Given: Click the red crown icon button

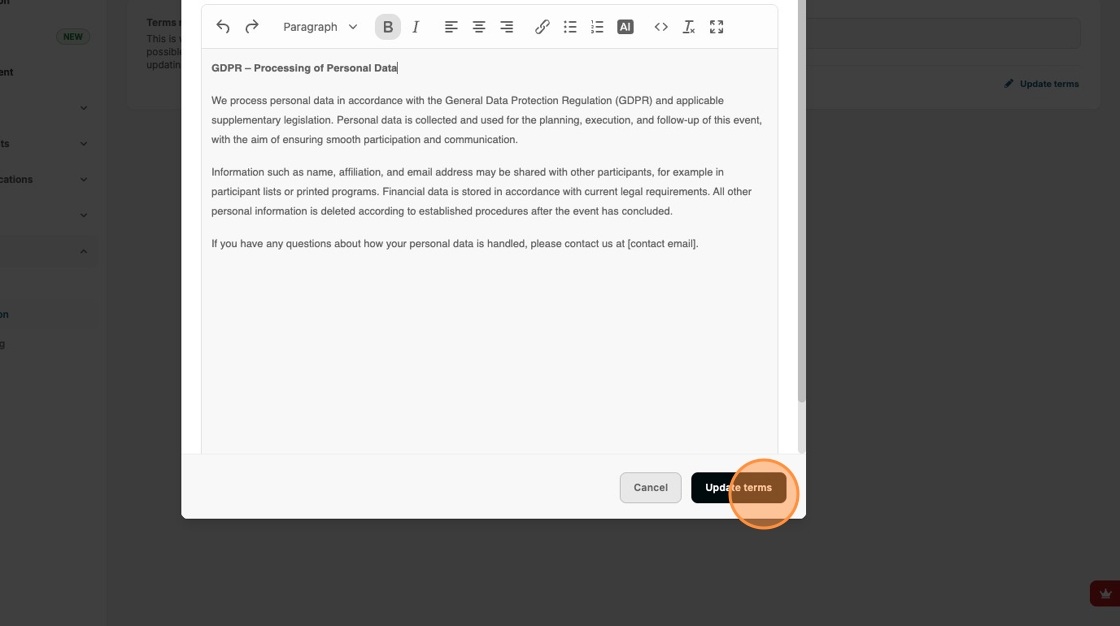Looking at the screenshot, I should pyautogui.click(x=1105, y=594).
